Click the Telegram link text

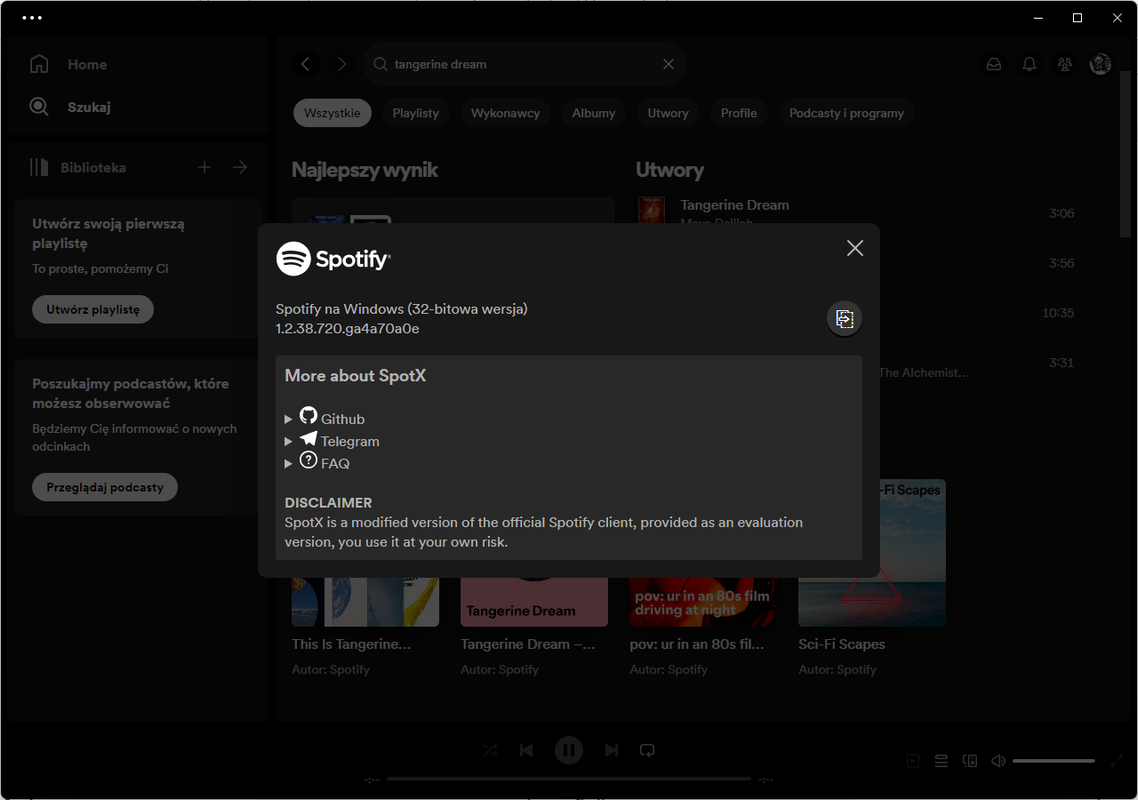click(x=350, y=441)
